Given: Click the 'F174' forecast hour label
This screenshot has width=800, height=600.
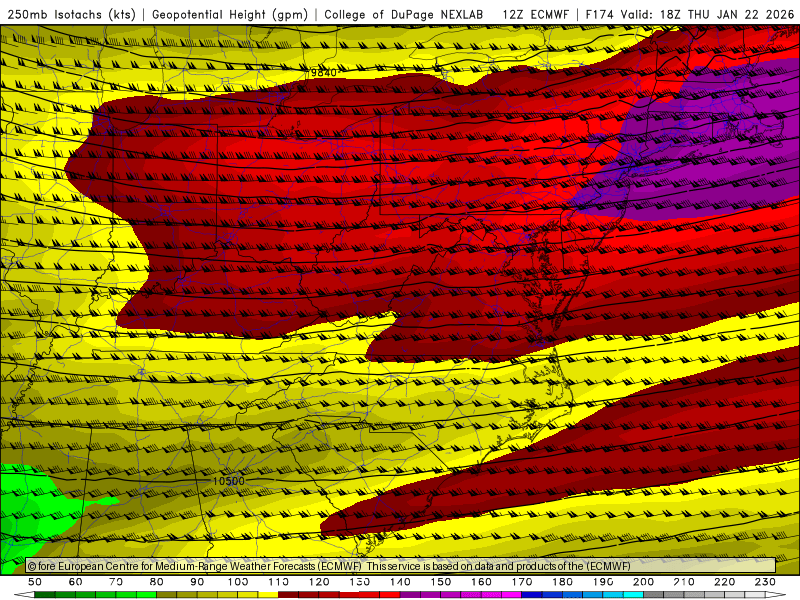Looking at the screenshot, I should 599,15.
